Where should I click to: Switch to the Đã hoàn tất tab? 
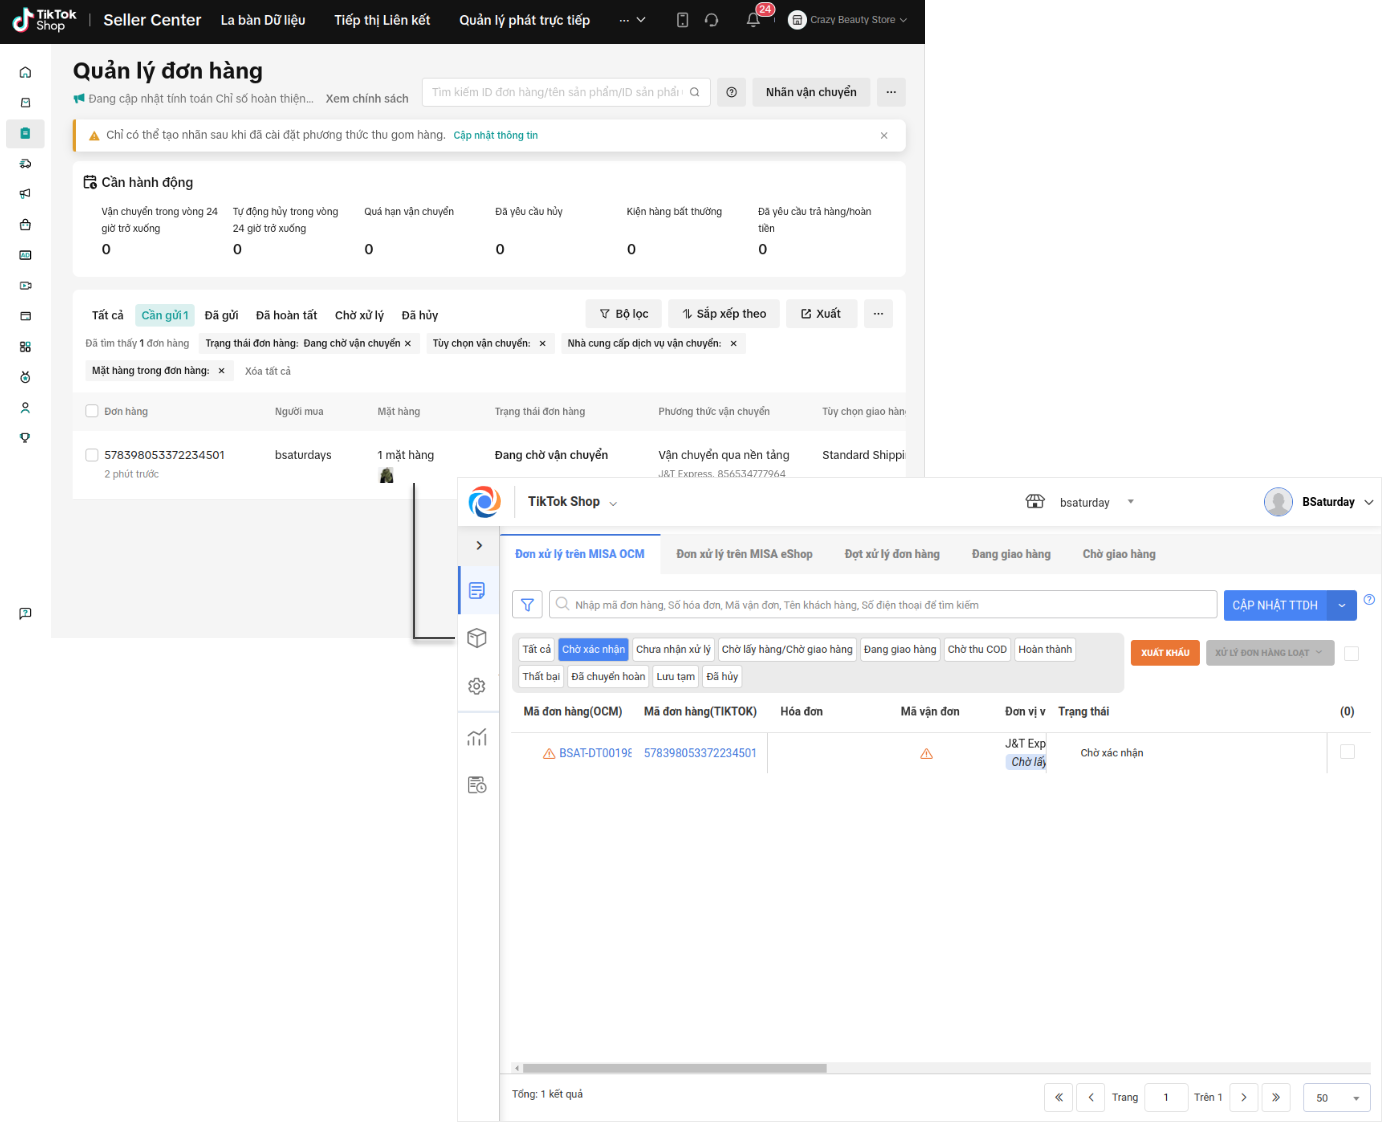286,315
